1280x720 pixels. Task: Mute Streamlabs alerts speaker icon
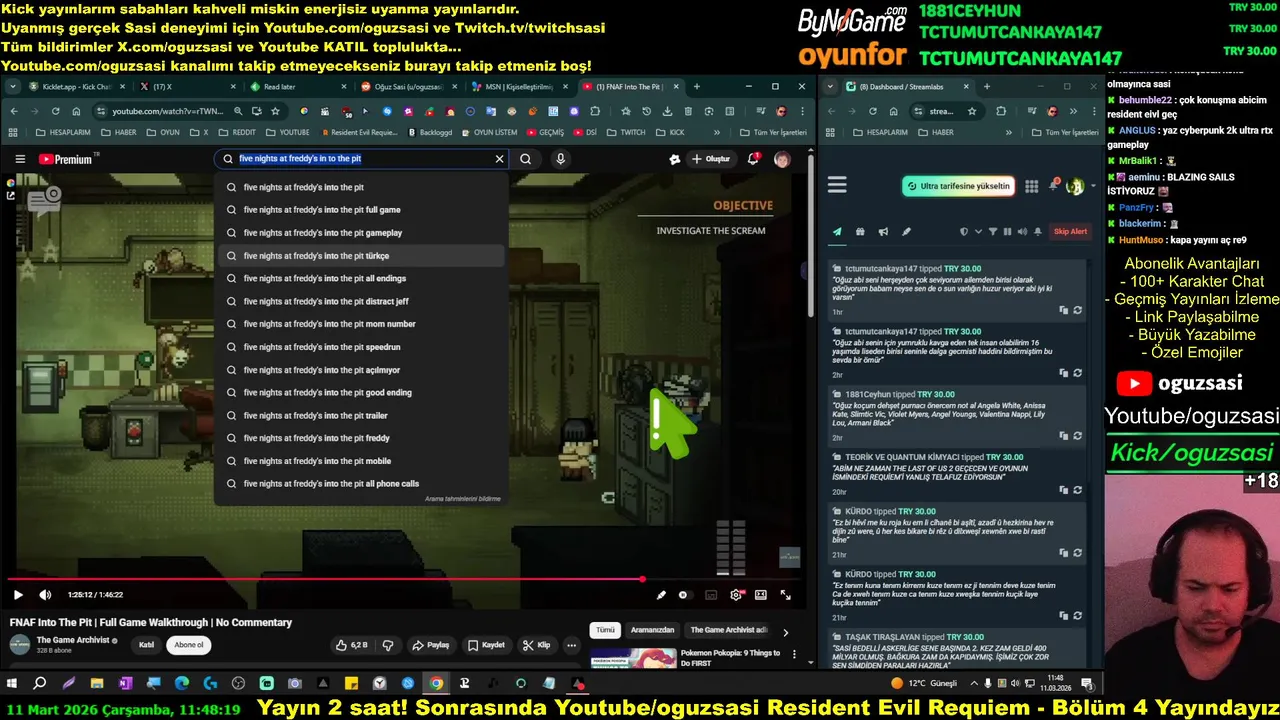(1022, 232)
